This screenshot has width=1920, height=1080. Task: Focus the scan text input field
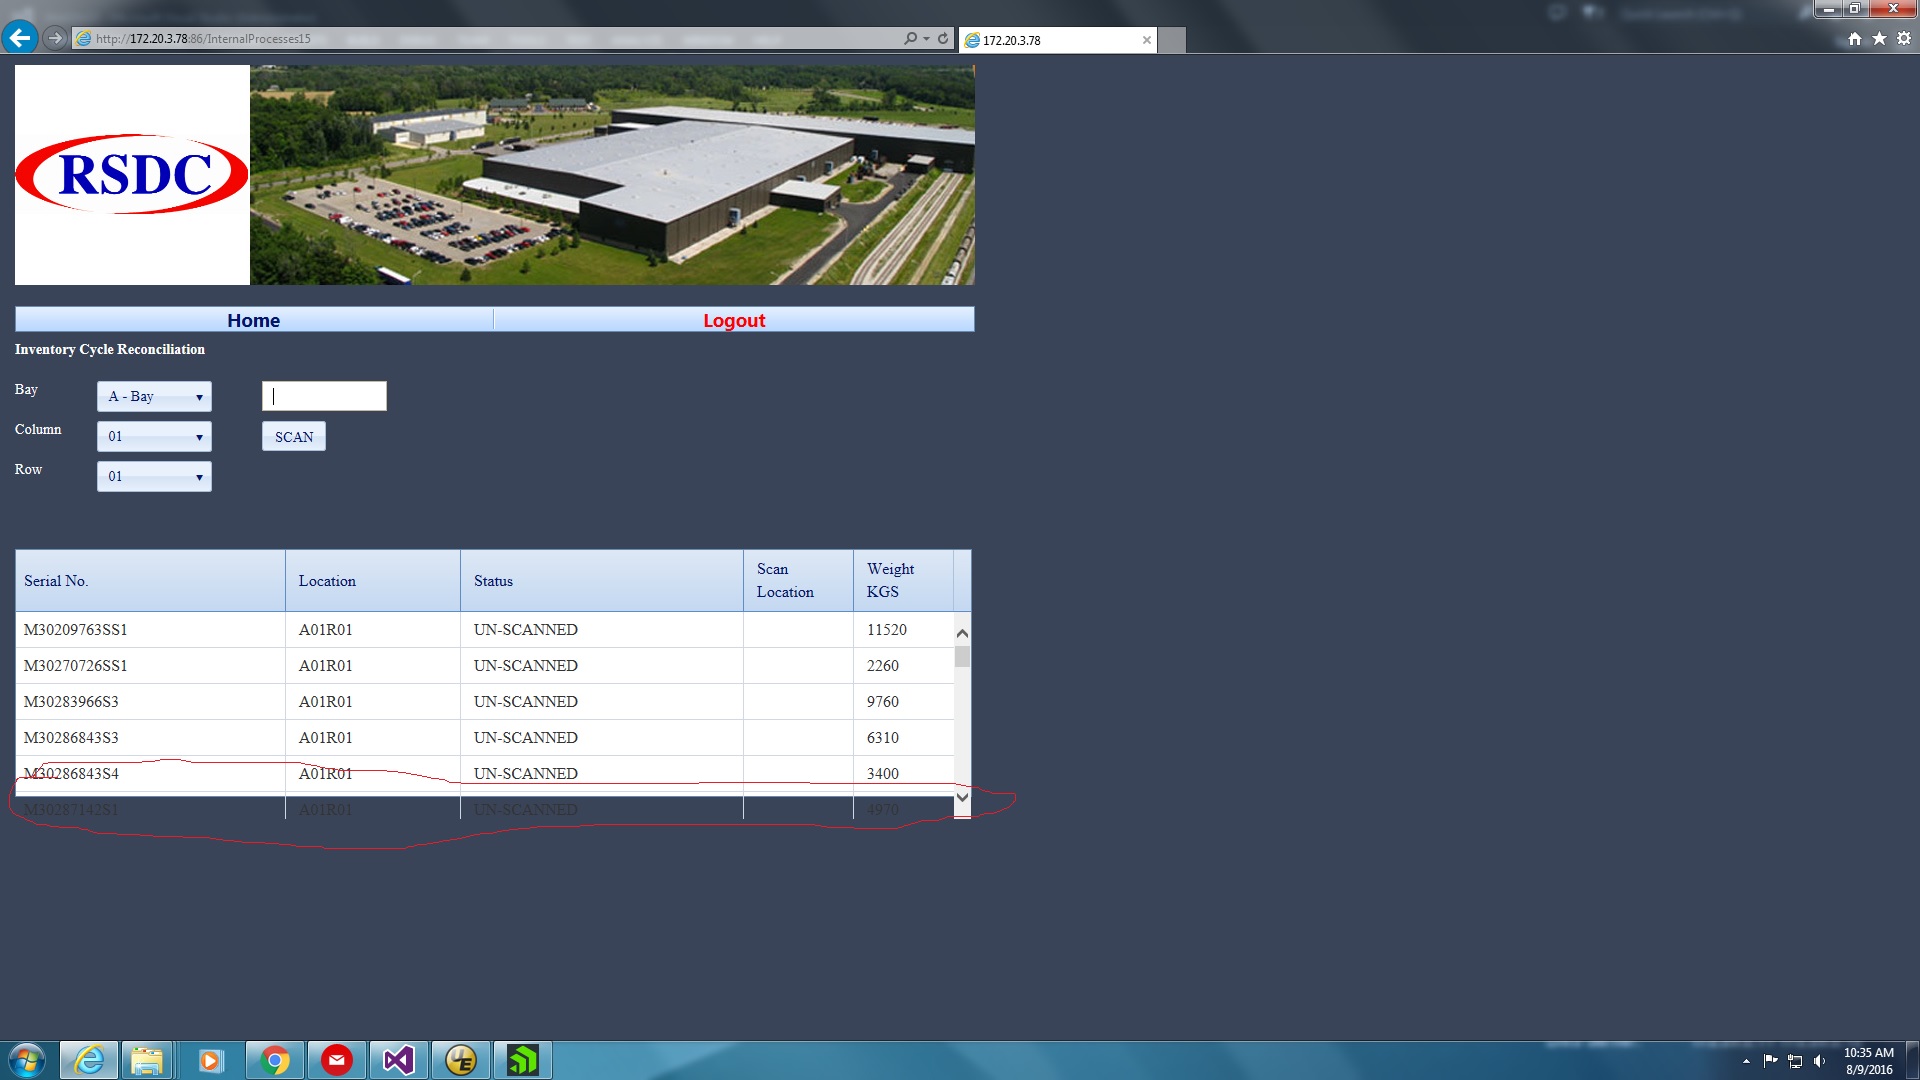[x=324, y=396]
